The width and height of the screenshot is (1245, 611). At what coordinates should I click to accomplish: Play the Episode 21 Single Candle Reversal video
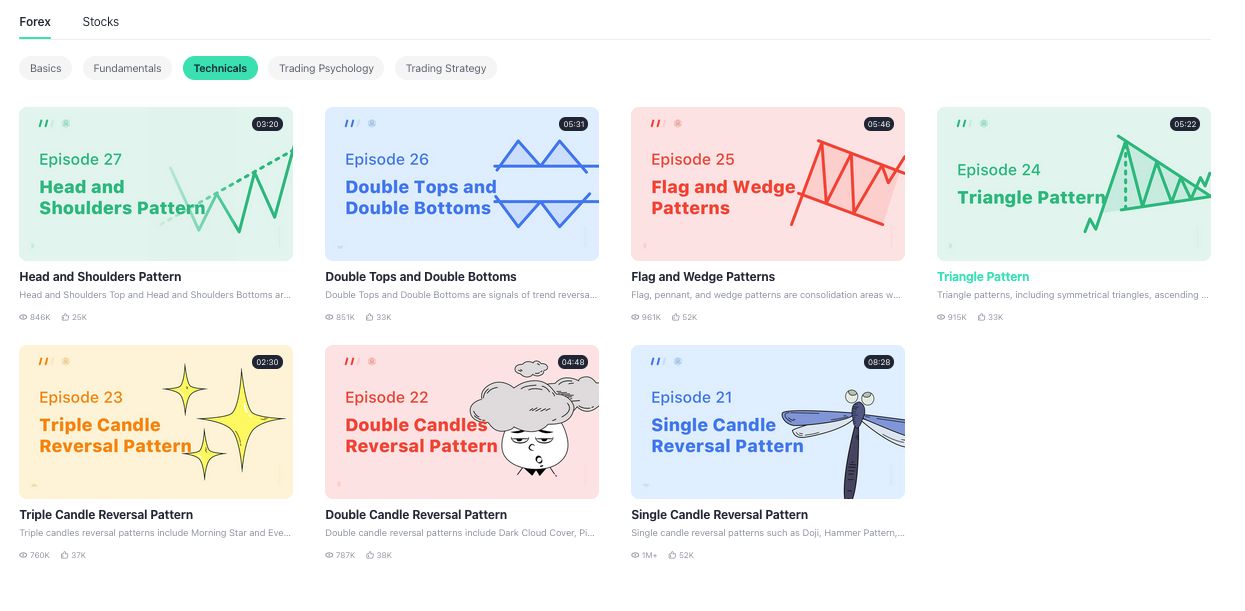point(768,422)
